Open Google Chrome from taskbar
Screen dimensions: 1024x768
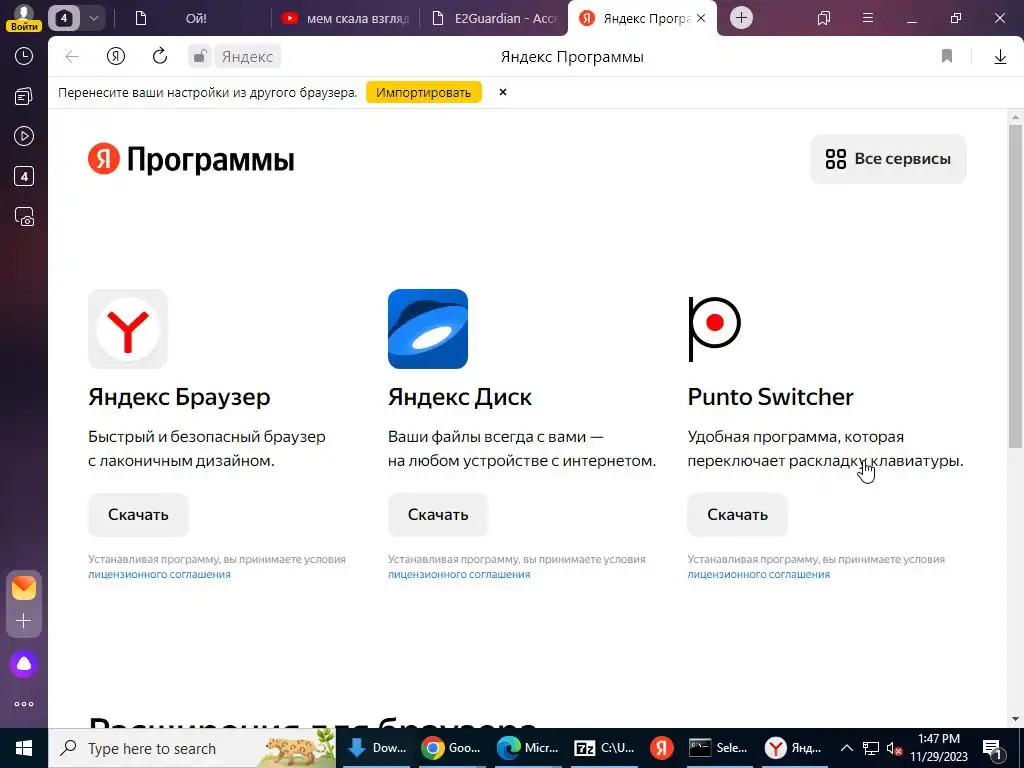click(451, 748)
